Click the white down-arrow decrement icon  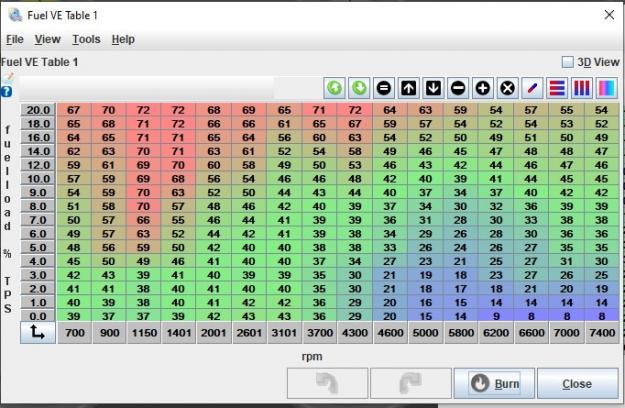[x=434, y=88]
